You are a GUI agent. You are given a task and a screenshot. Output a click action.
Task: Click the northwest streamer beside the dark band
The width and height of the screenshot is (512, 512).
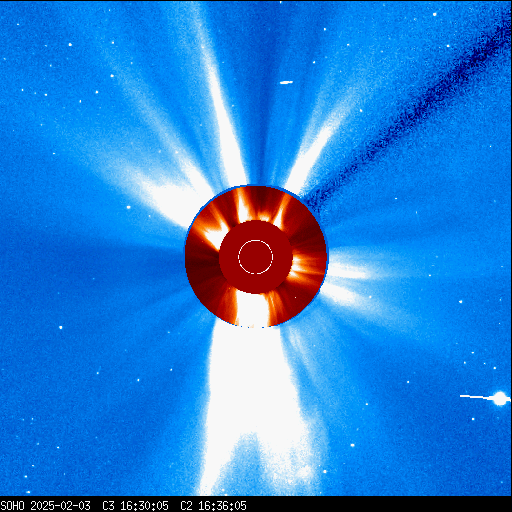[317, 143]
